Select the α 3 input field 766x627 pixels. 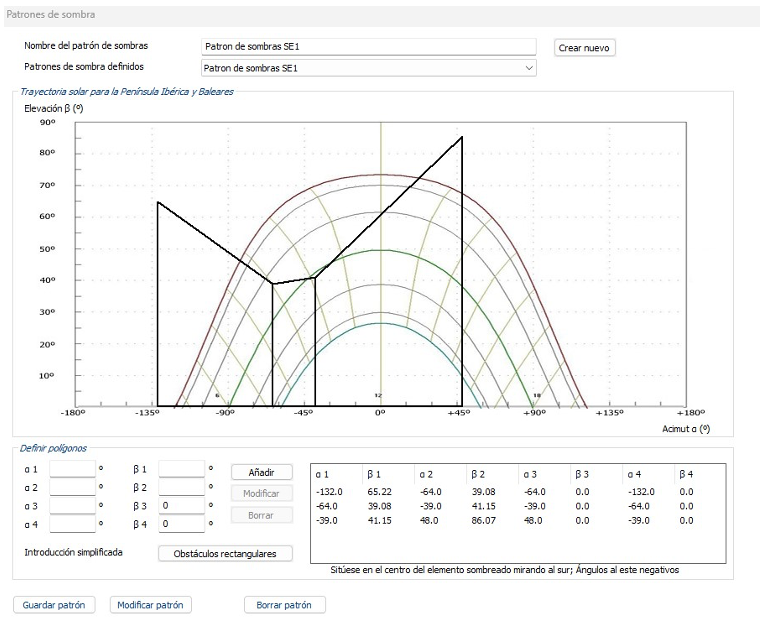(72, 506)
